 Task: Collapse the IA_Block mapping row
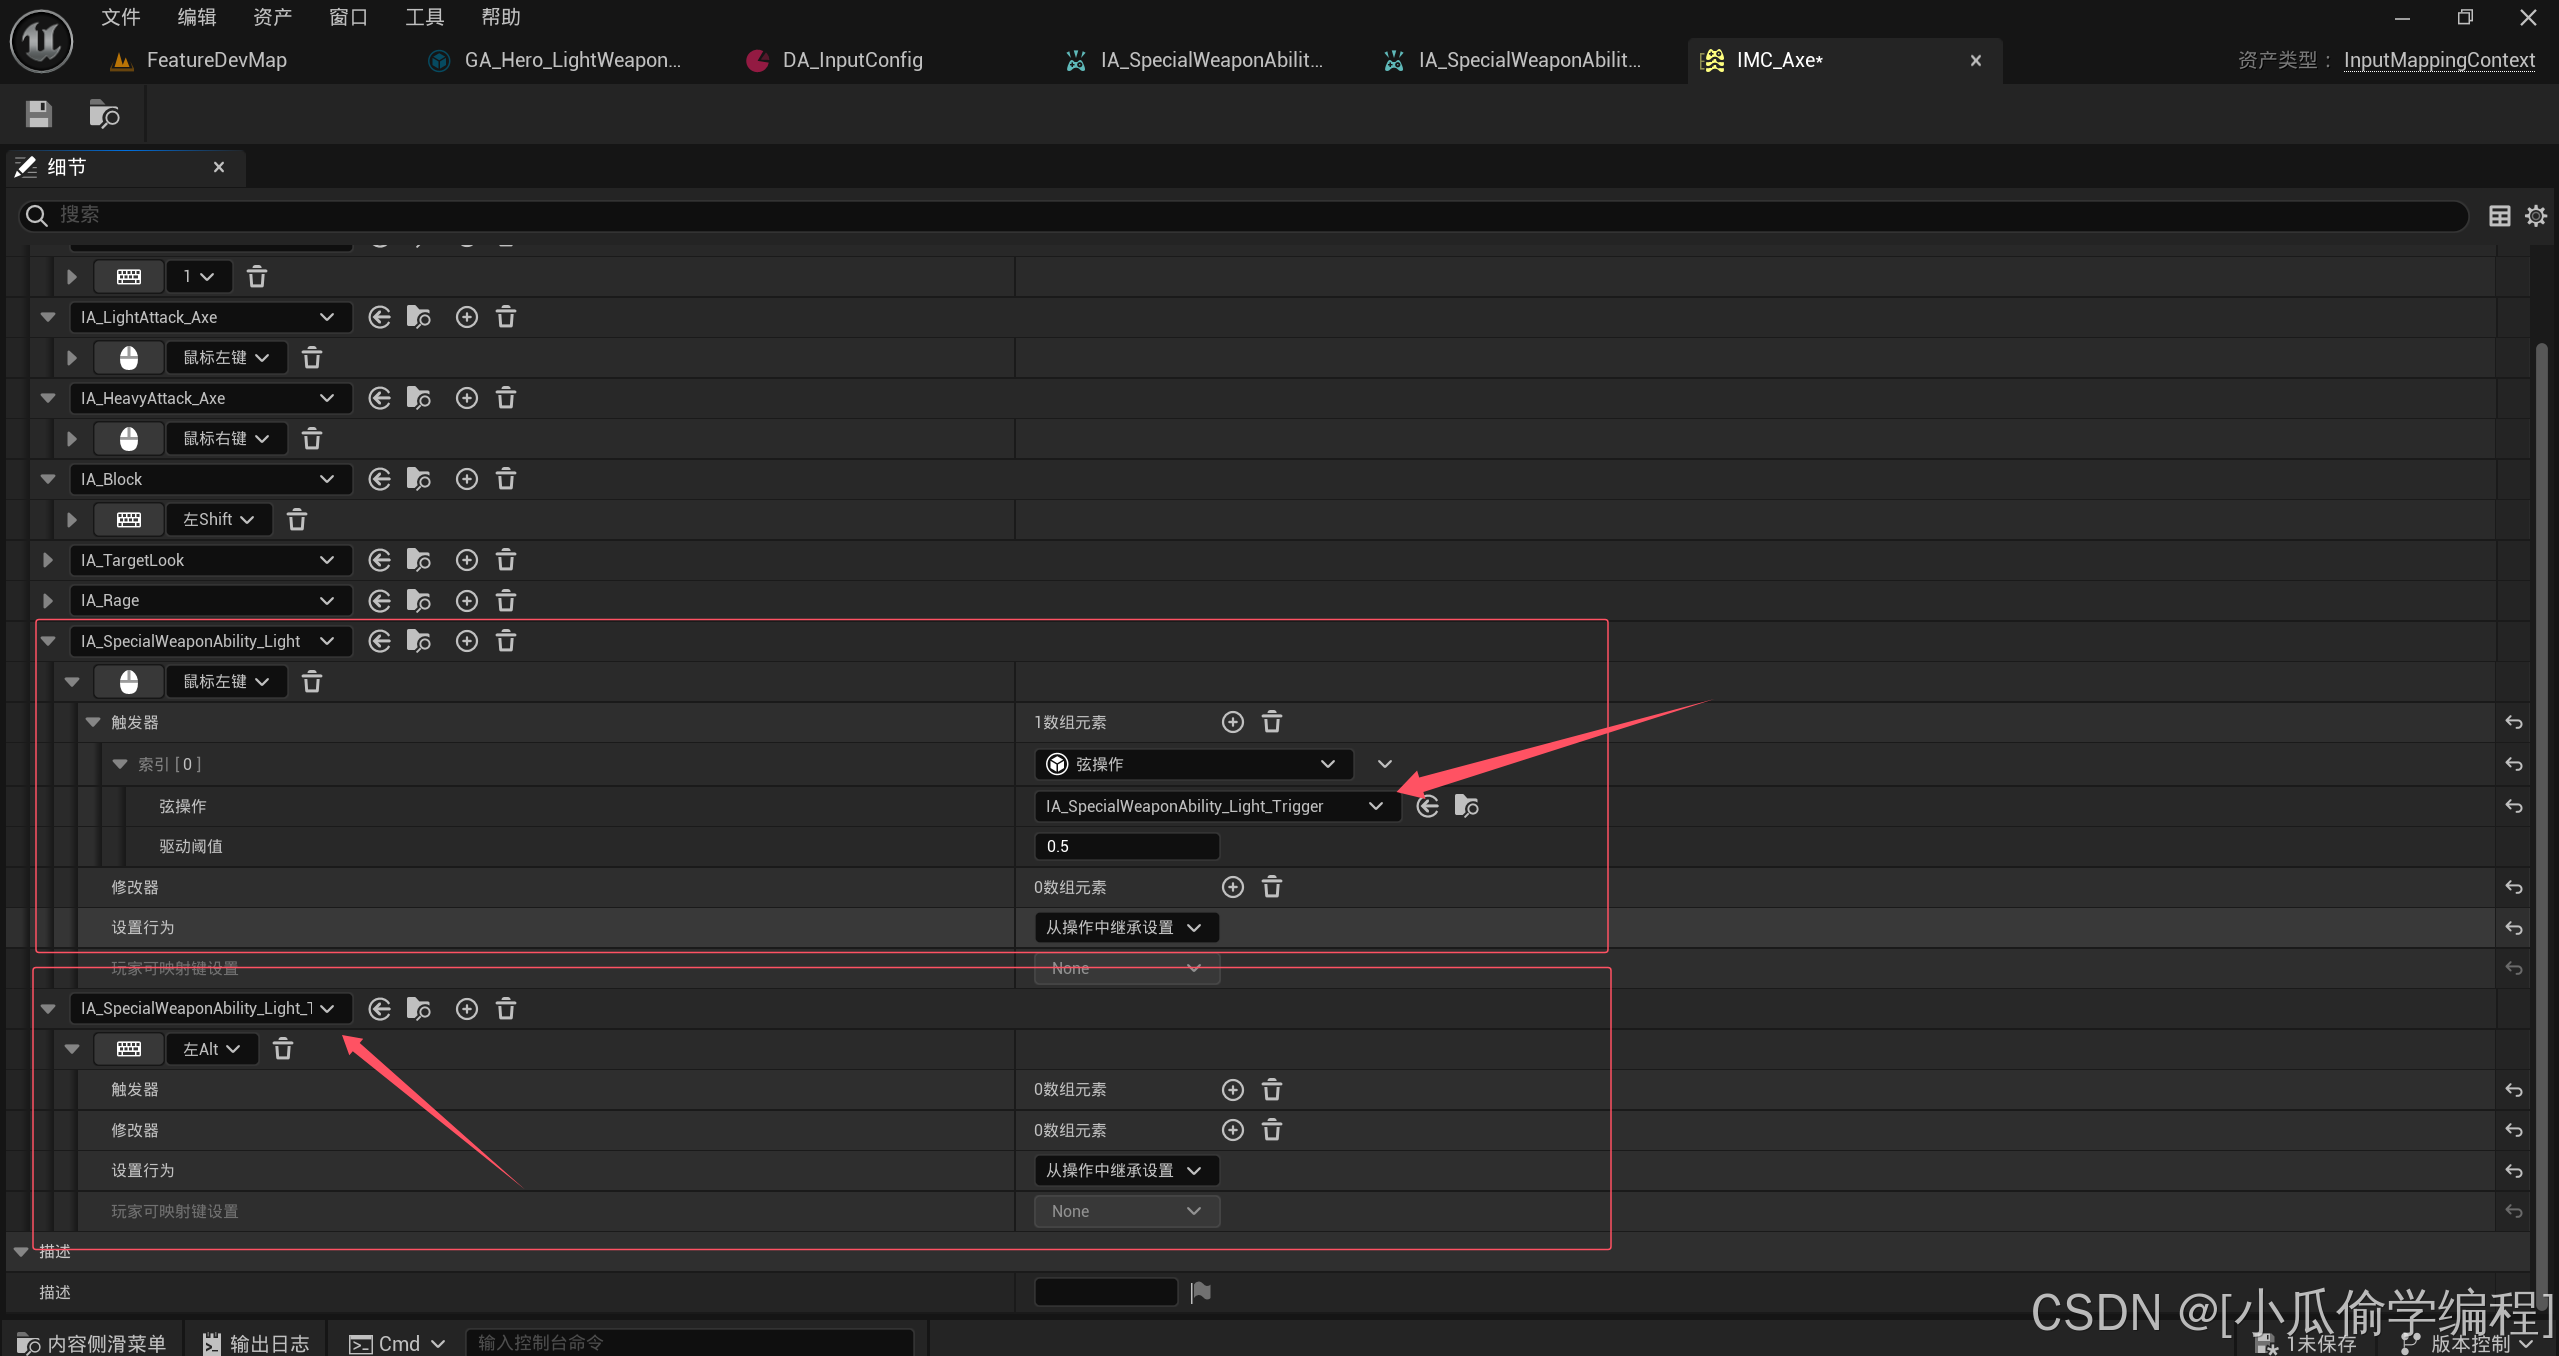tap(48, 479)
